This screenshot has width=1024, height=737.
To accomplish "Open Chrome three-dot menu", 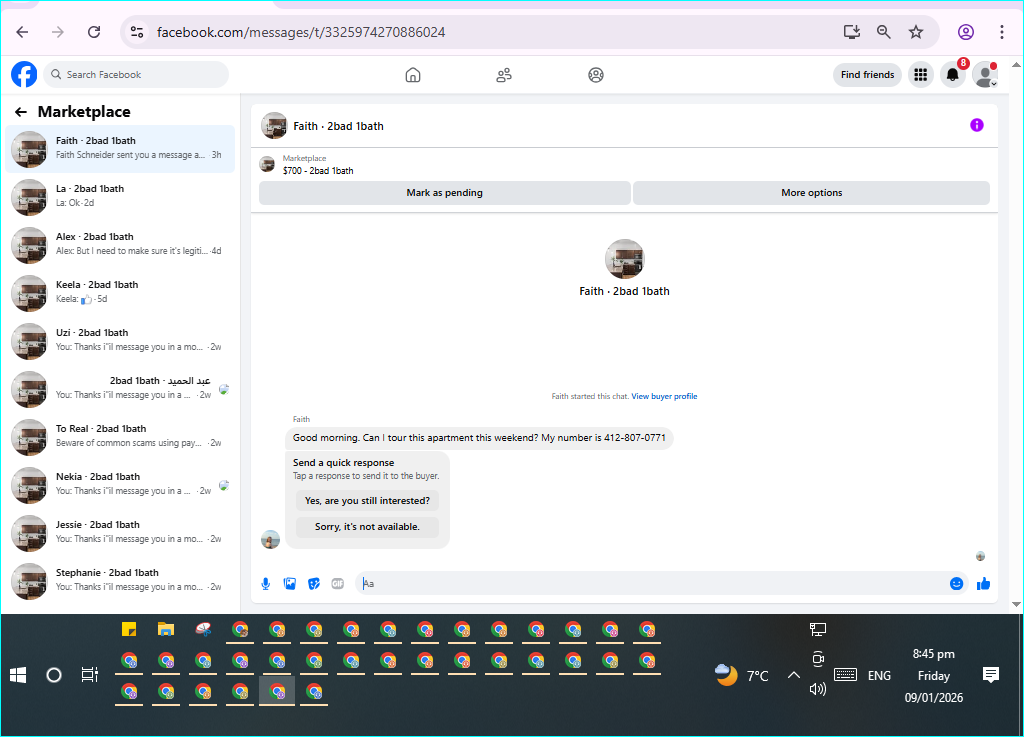I will (1002, 32).
